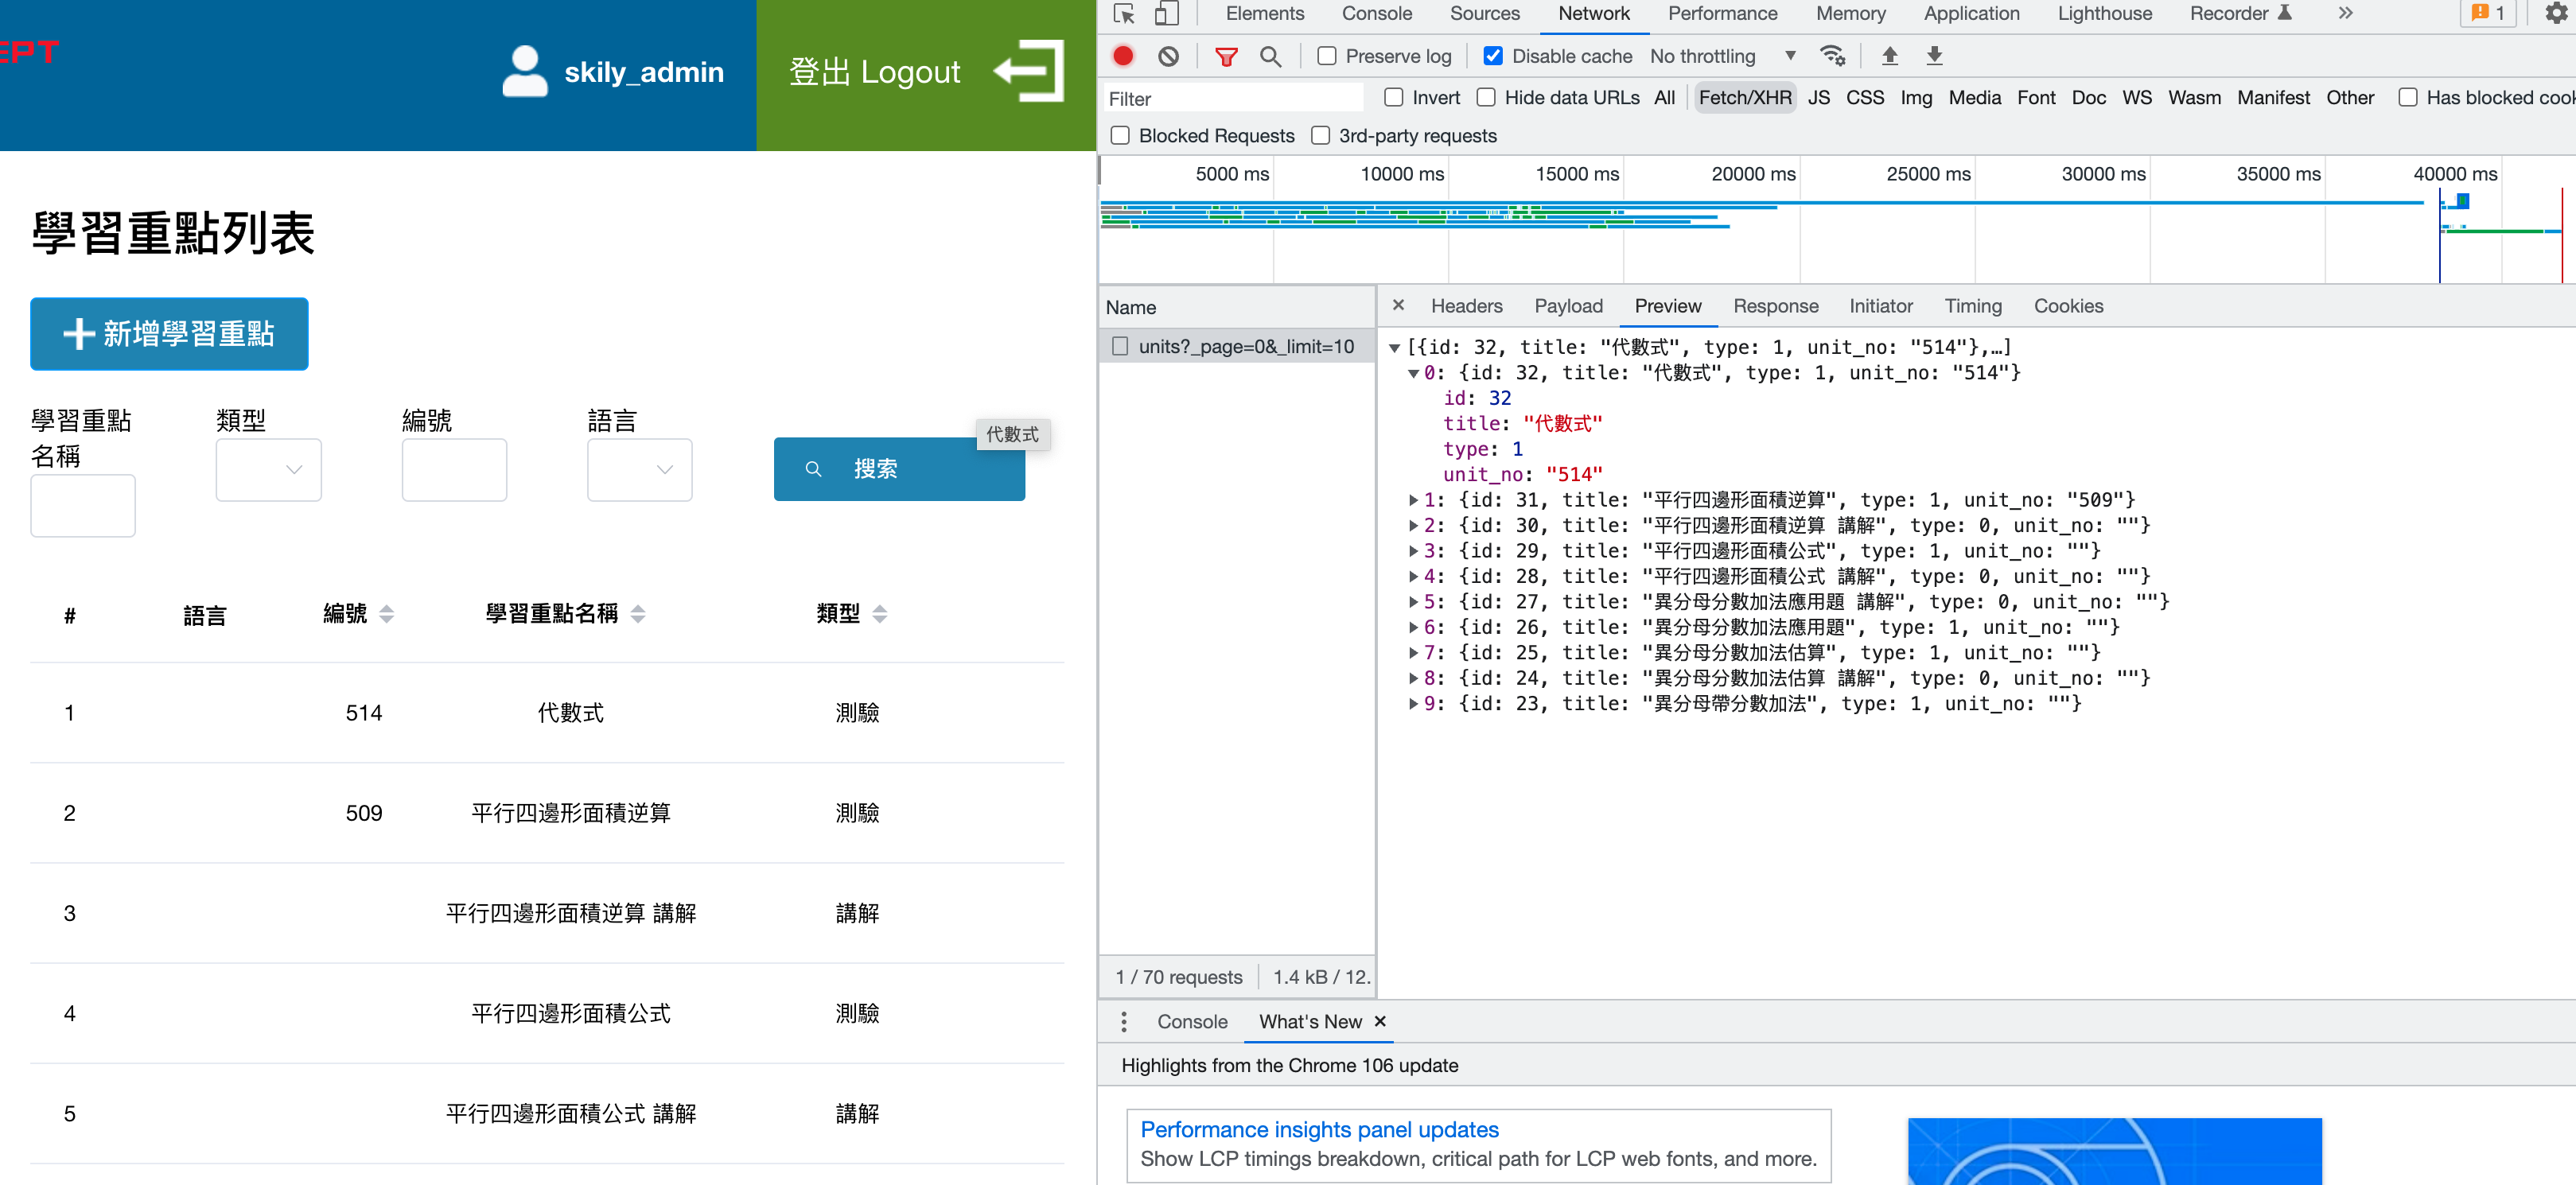Viewport: 2576px width, 1185px height.
Task: Close the request details pane X
Action: pyautogui.click(x=1398, y=305)
